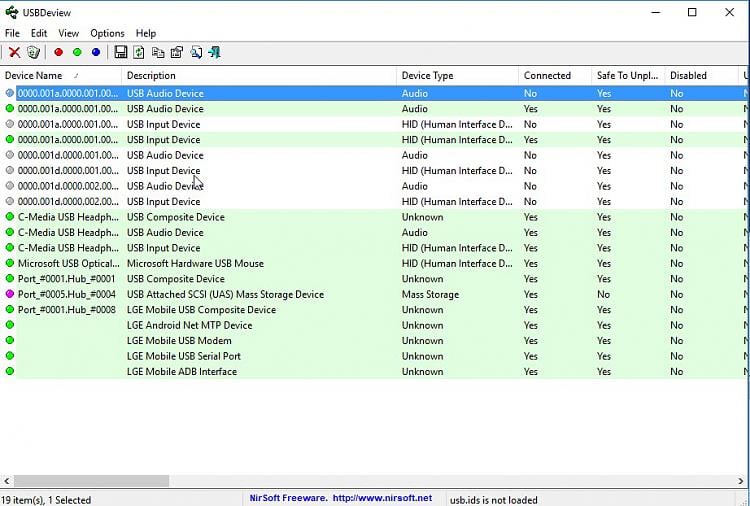Click green dot beside LGE Mobile ADB Interface
The width and height of the screenshot is (750, 506).
click(10, 371)
